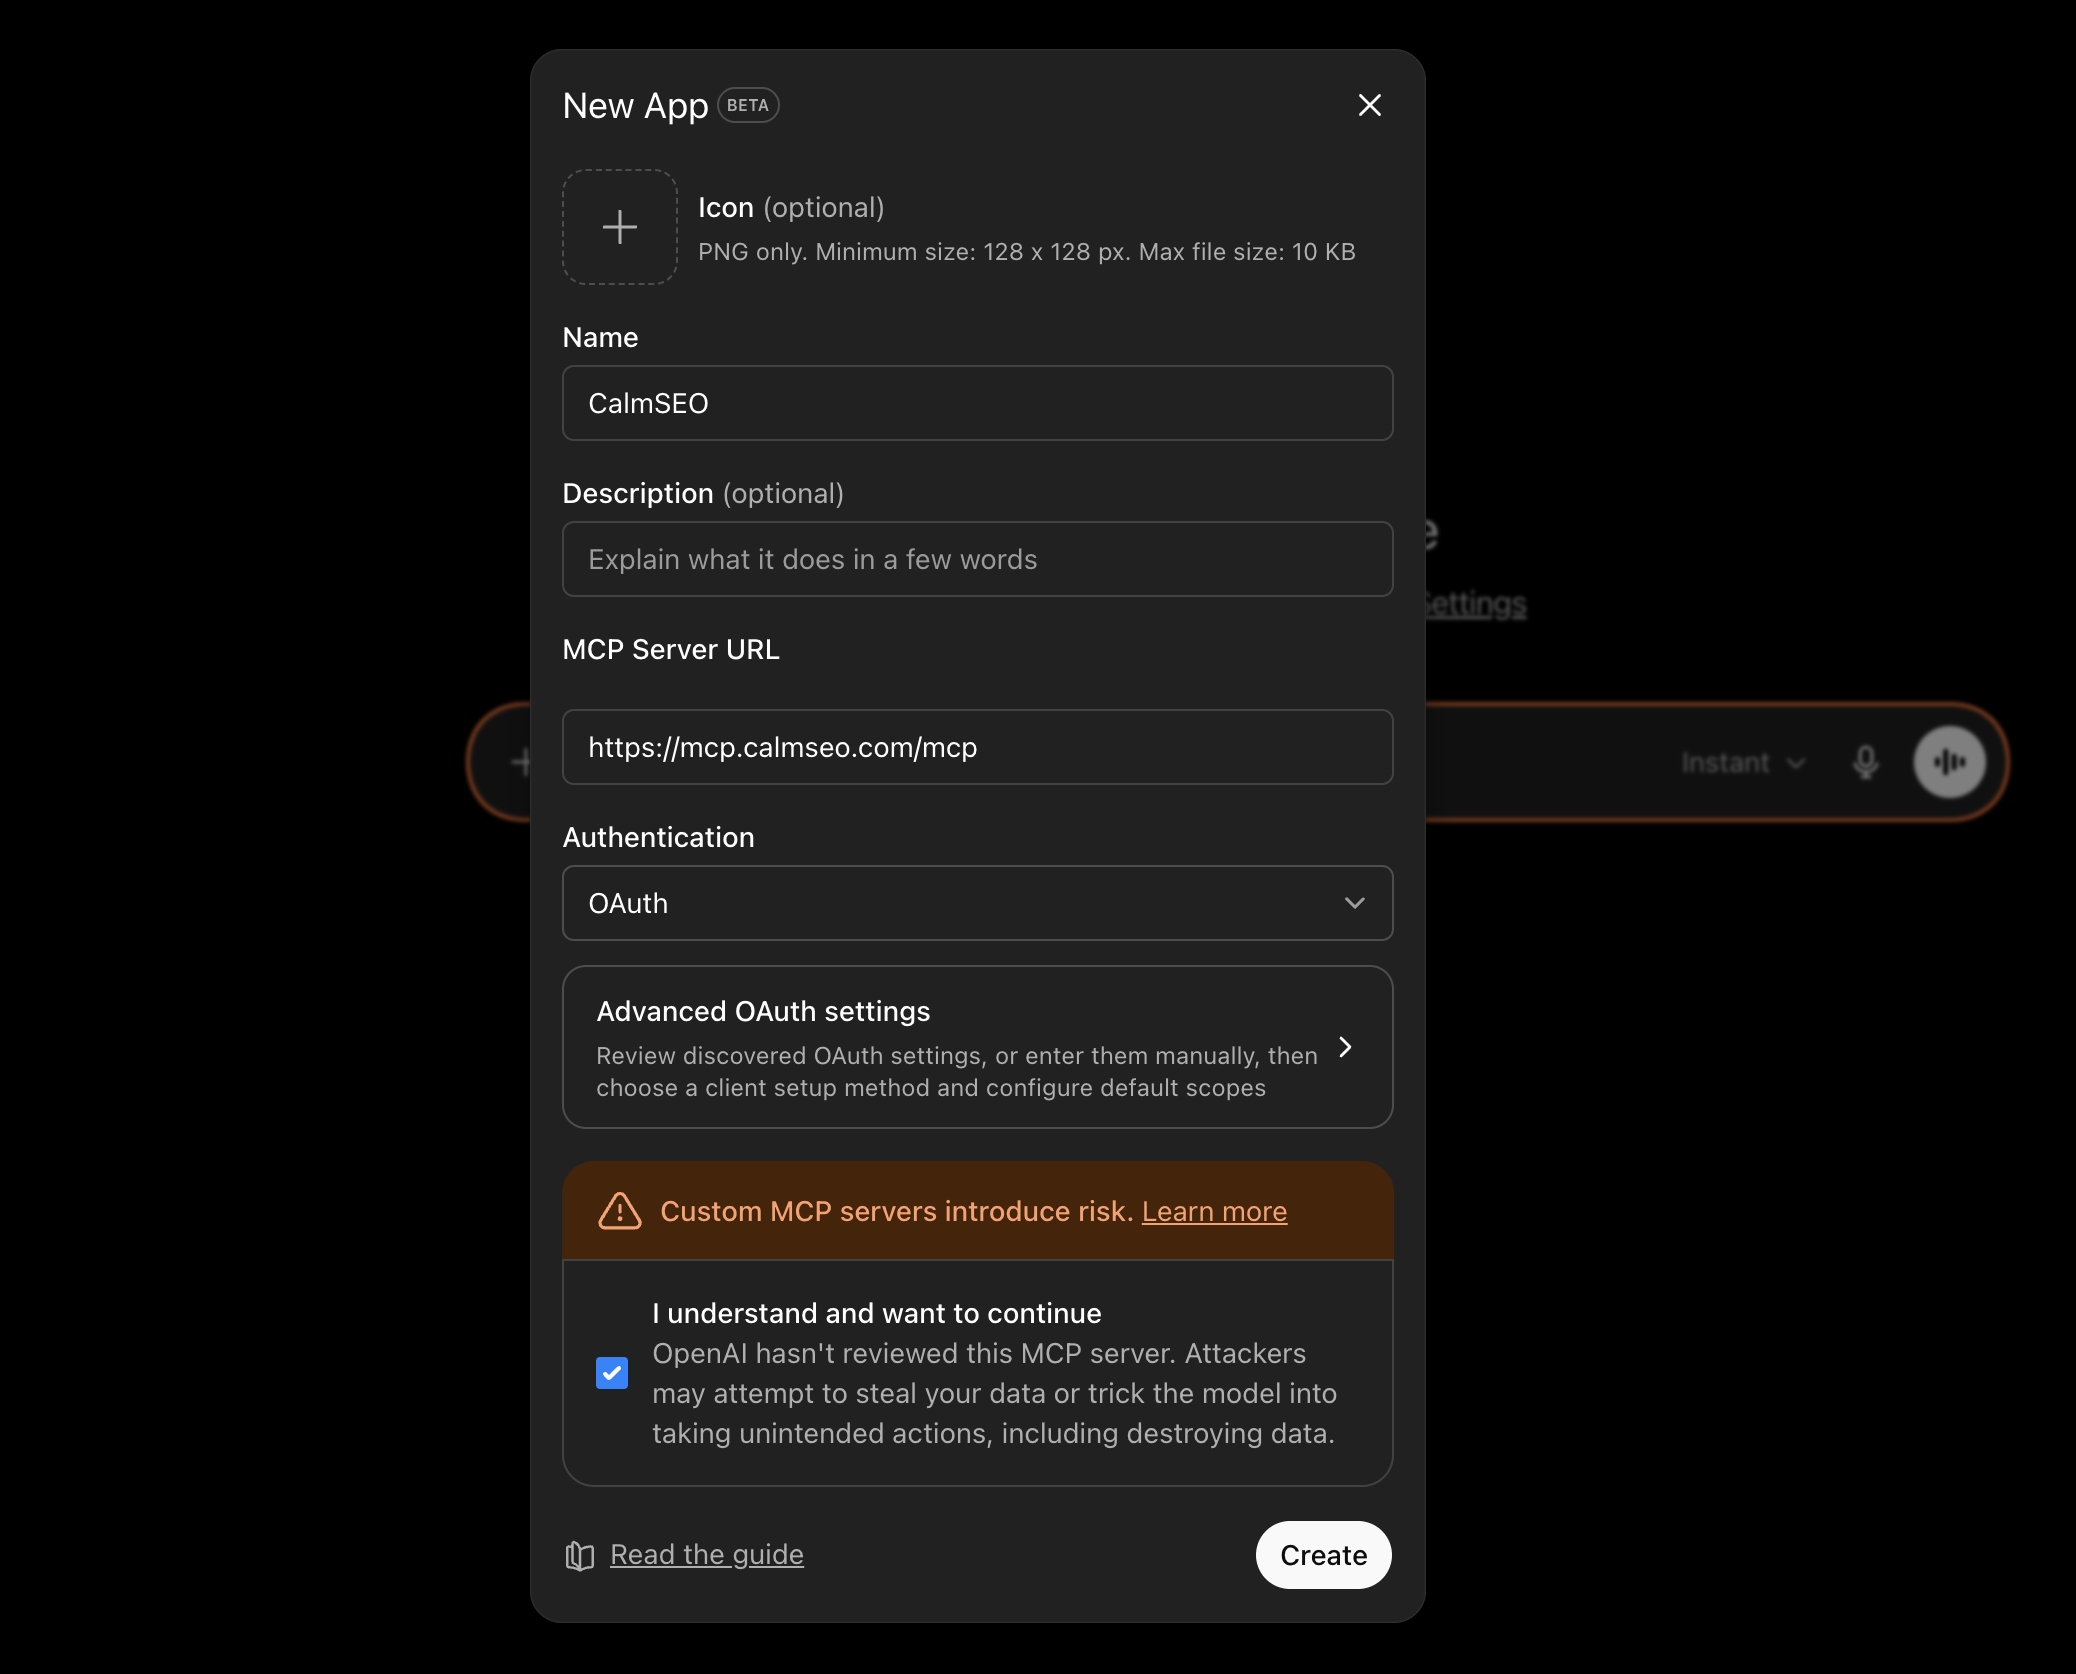Focus the Description input field

(977, 559)
